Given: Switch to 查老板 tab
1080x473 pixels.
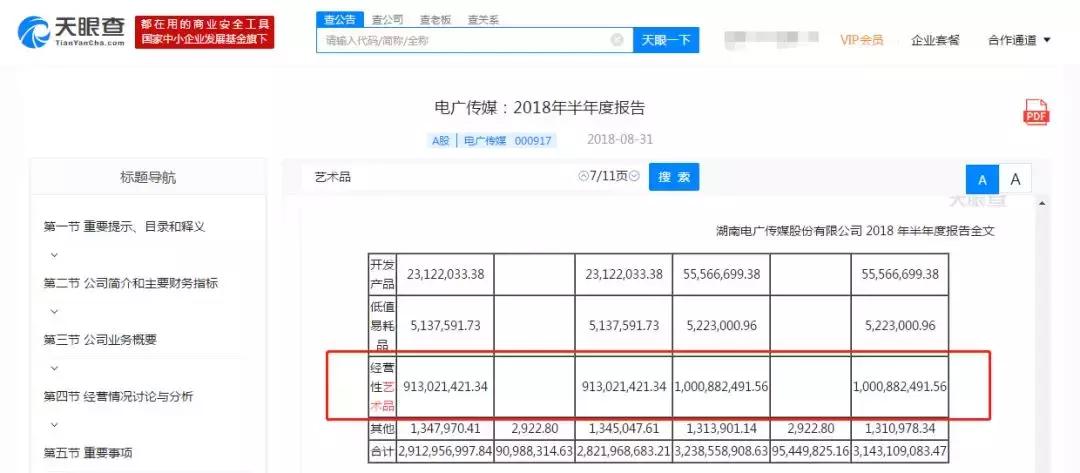Looking at the screenshot, I should pos(435,20).
